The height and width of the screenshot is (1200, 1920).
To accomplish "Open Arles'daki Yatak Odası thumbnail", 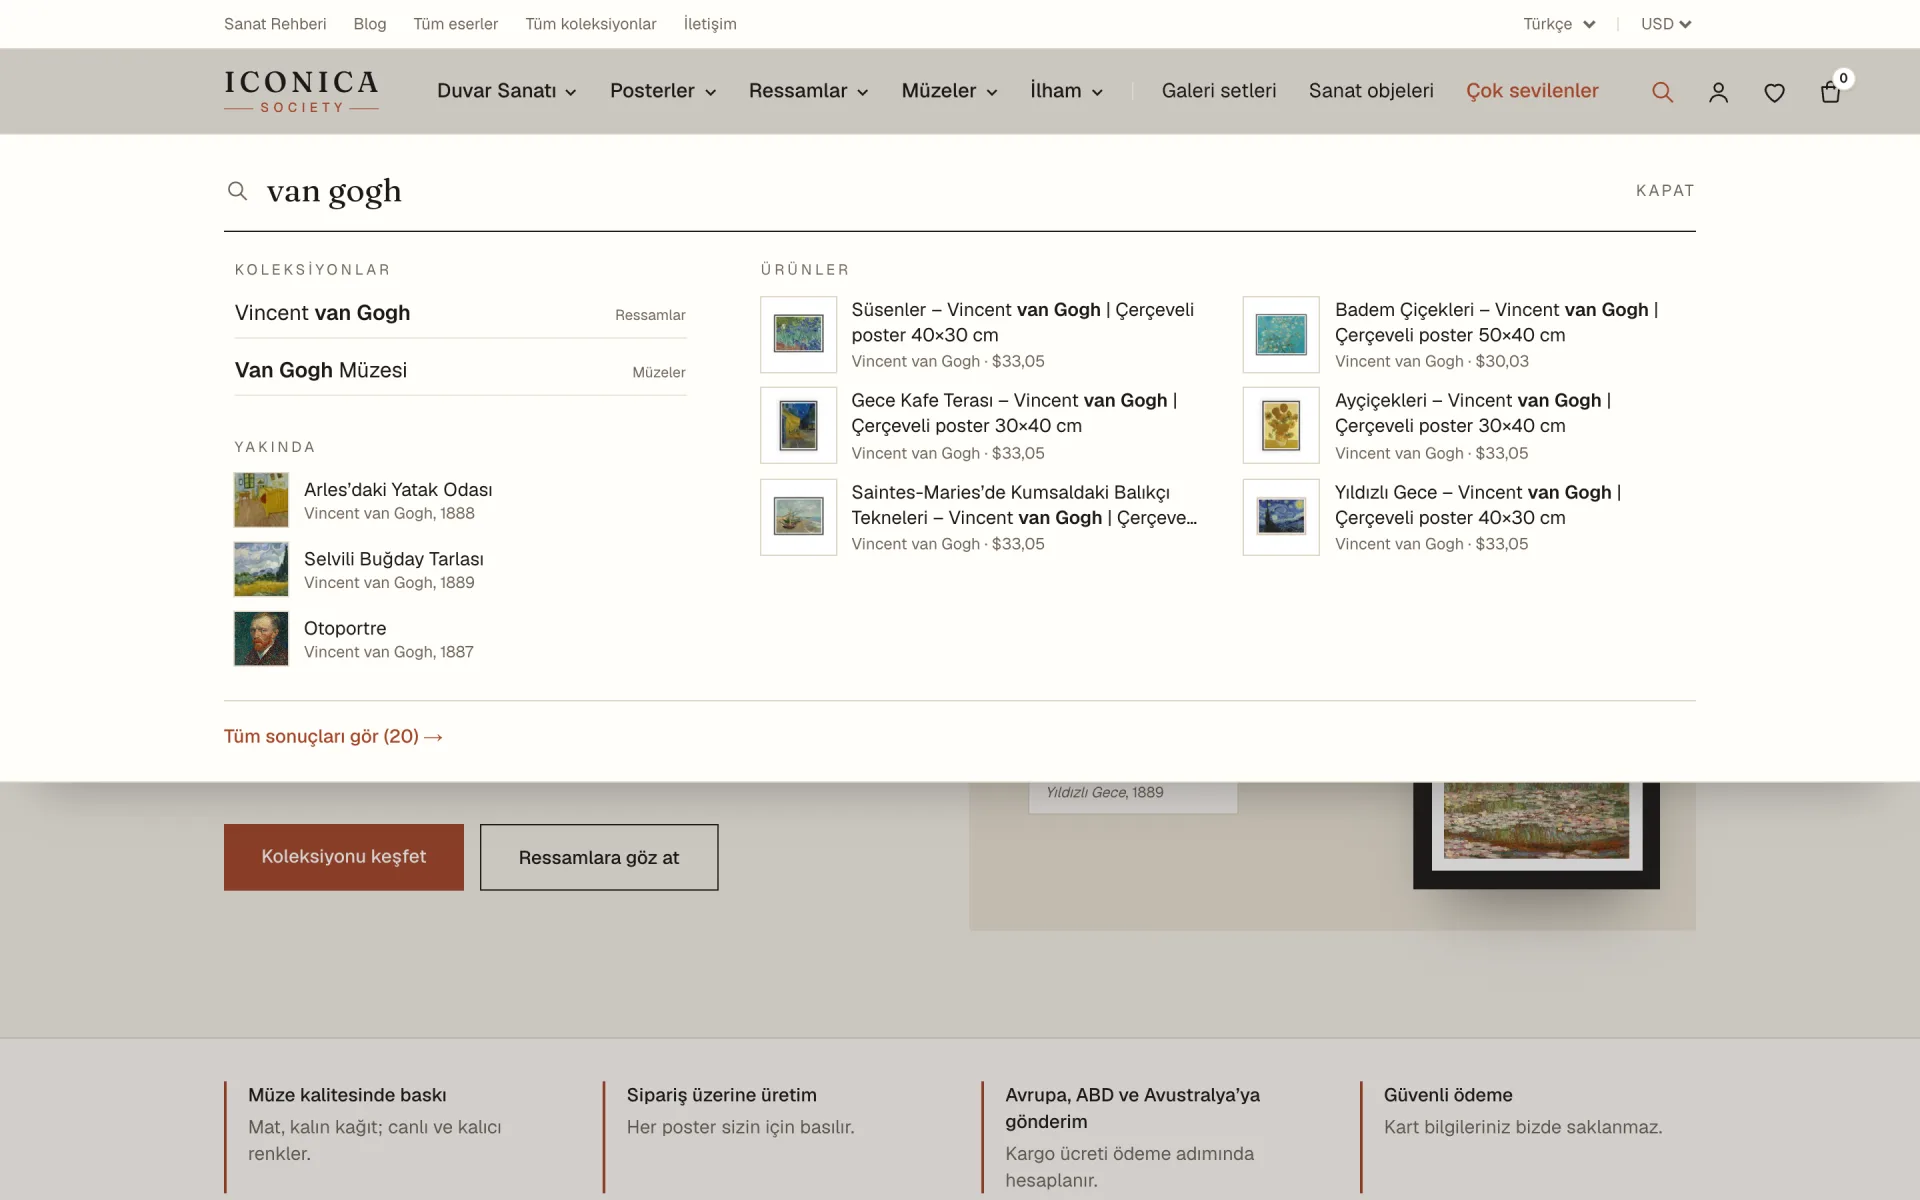I will coord(261,500).
